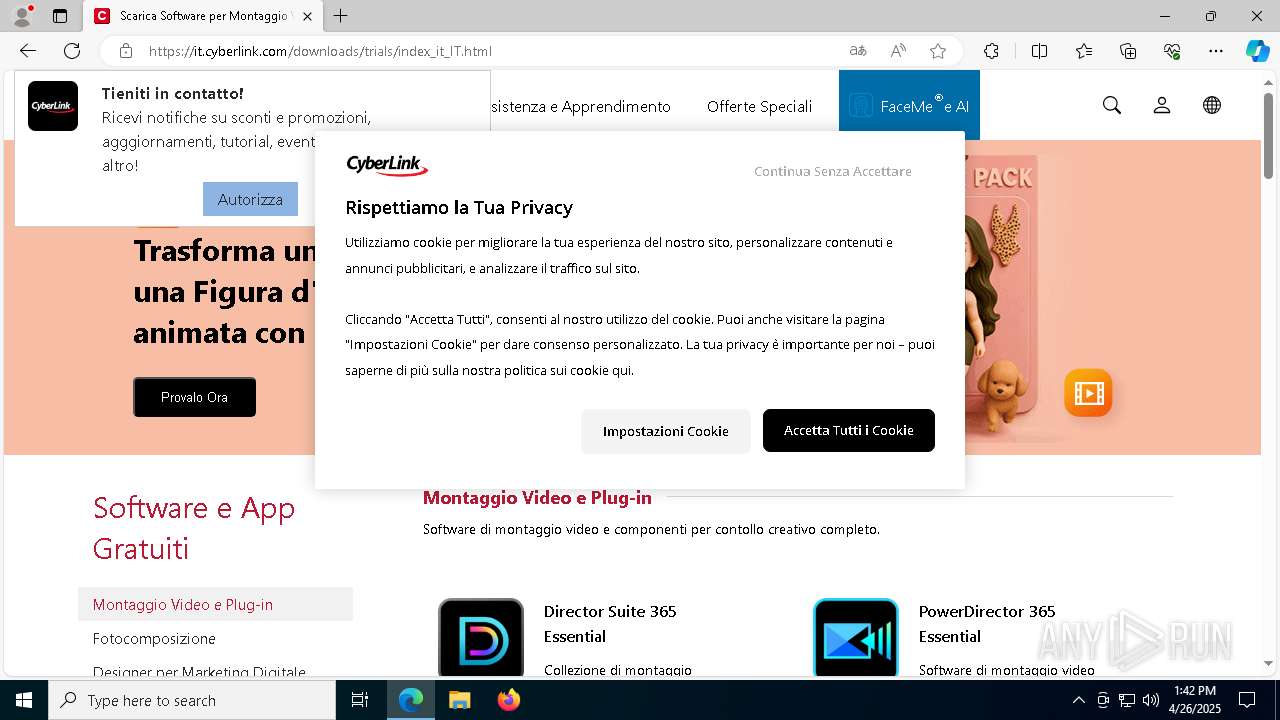The height and width of the screenshot is (720, 1280).
Task: Open the language globe selector
Action: (x=1212, y=105)
